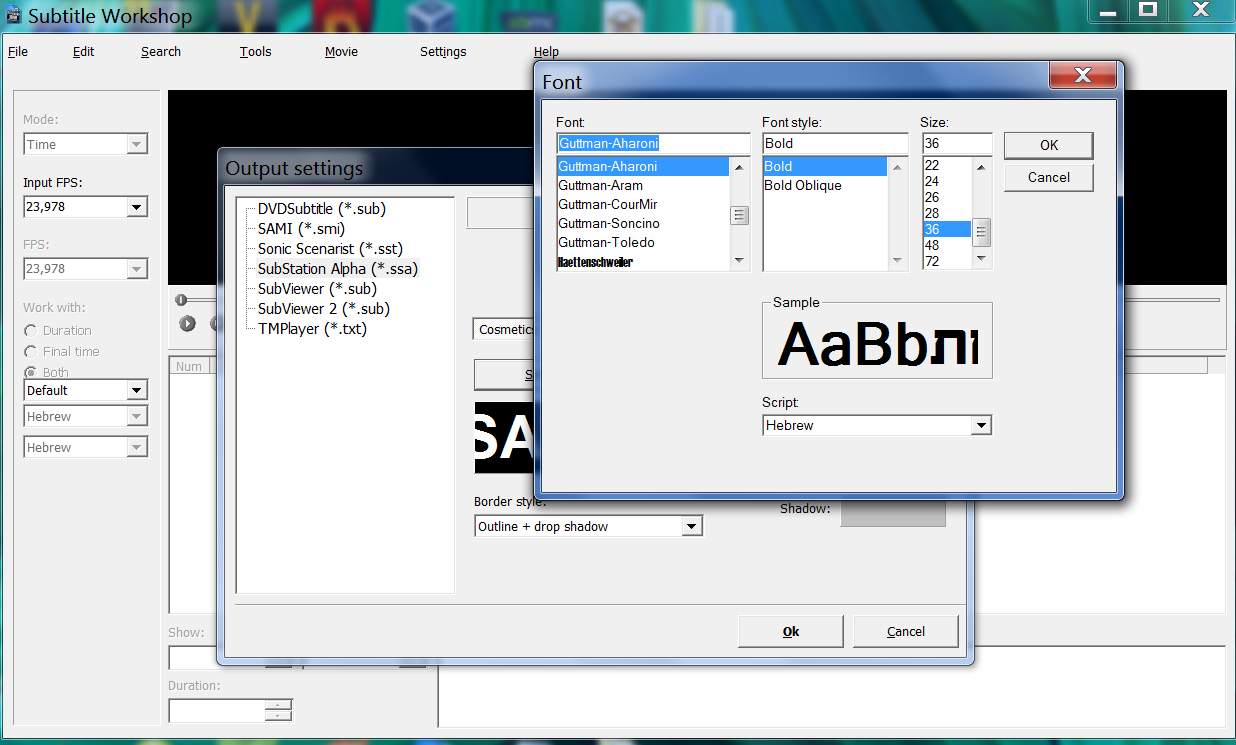Expand the Mode dropdown showing Time
Viewport: 1236px width, 745px height.
[137, 144]
